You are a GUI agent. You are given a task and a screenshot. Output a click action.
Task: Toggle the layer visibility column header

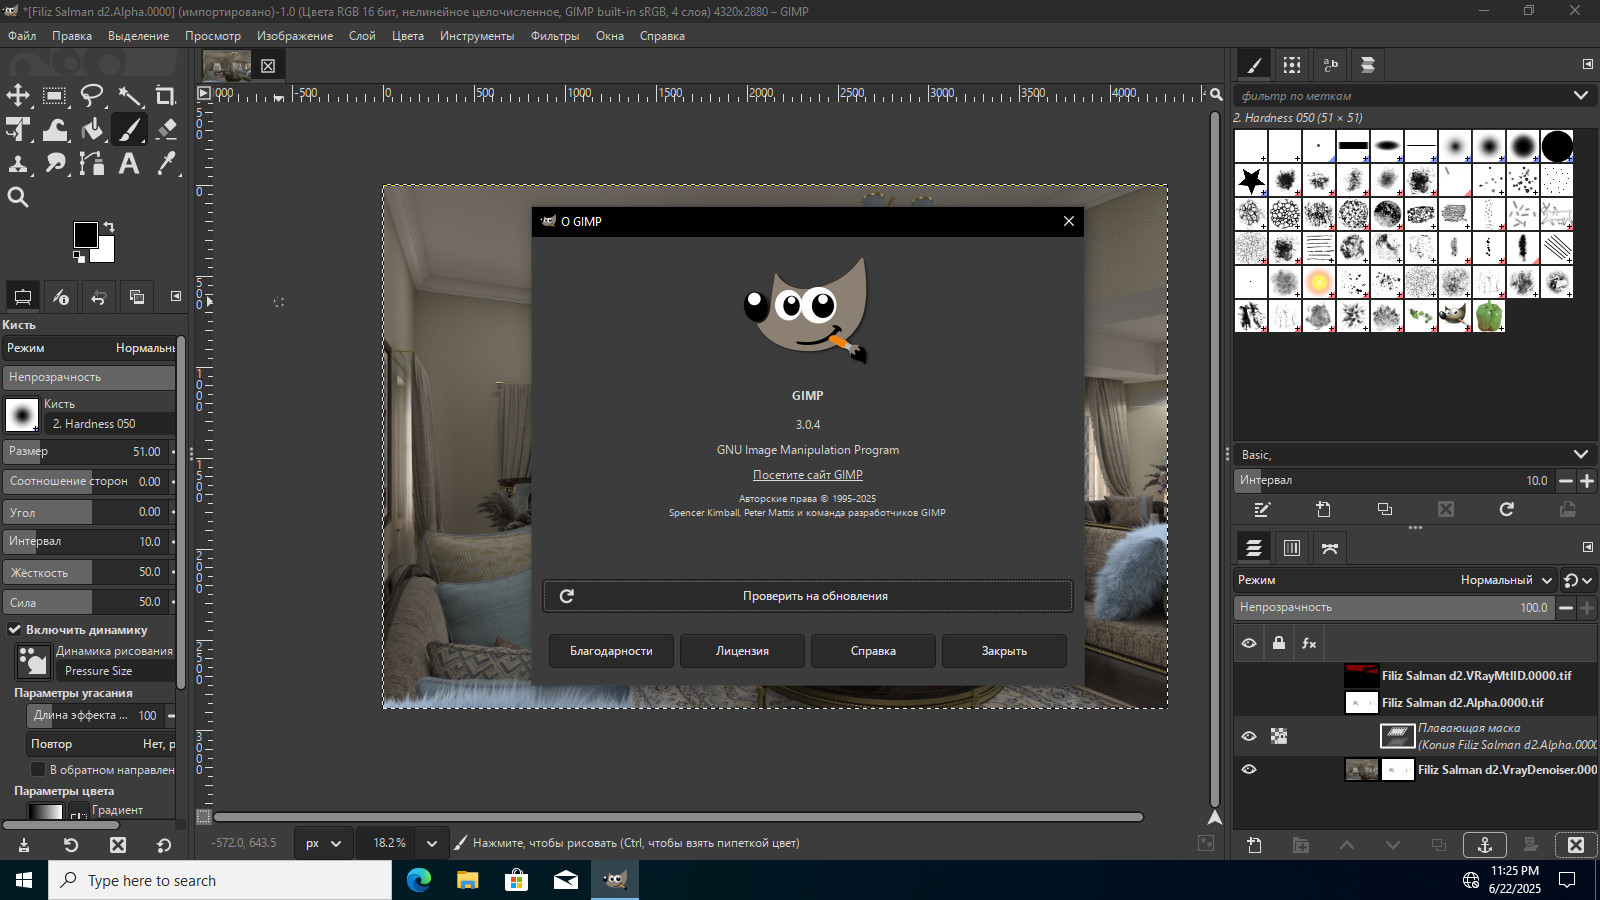coord(1249,643)
